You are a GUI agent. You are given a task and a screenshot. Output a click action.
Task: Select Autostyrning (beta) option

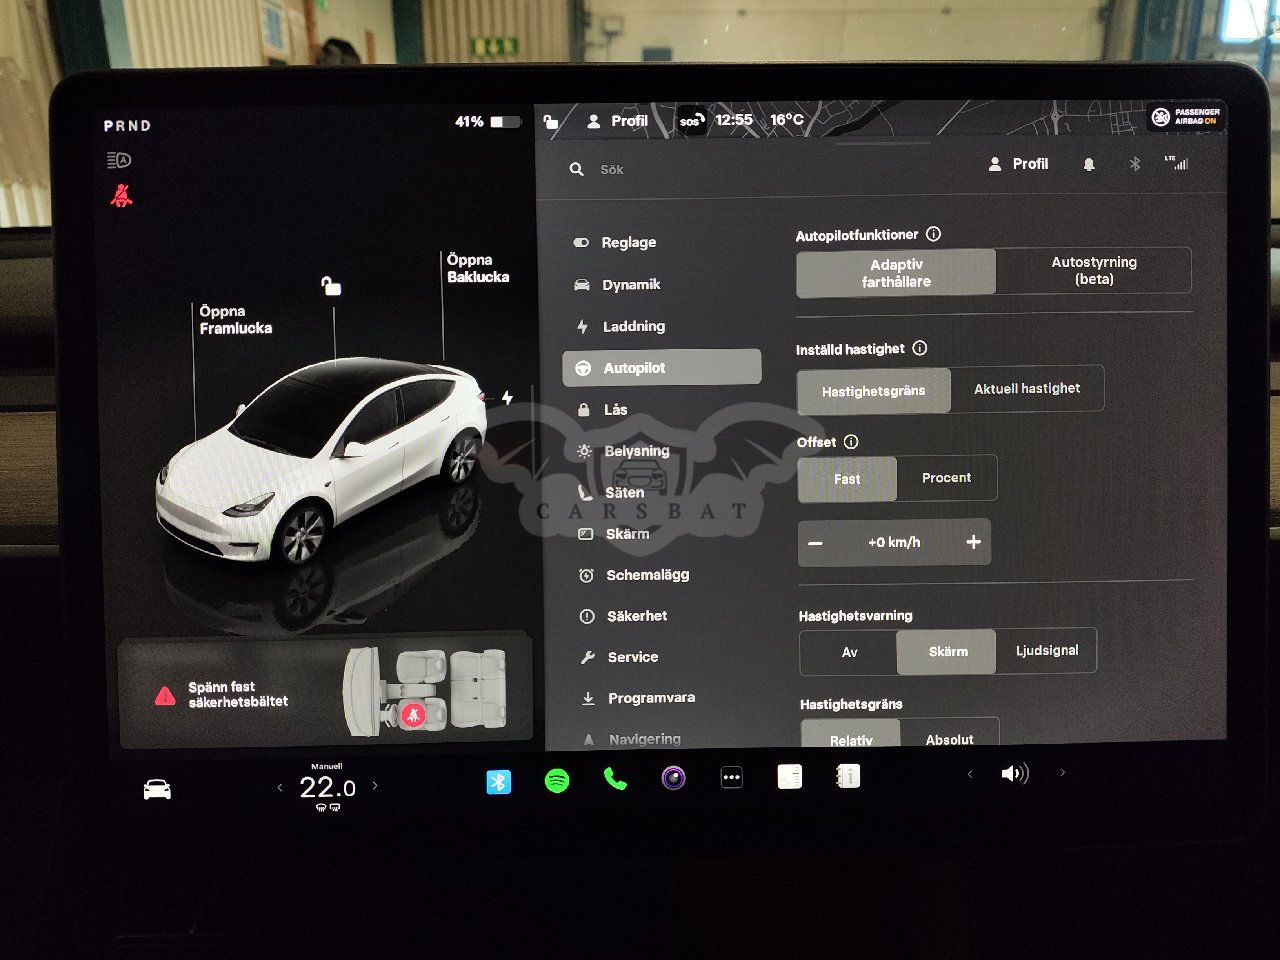tap(1093, 271)
